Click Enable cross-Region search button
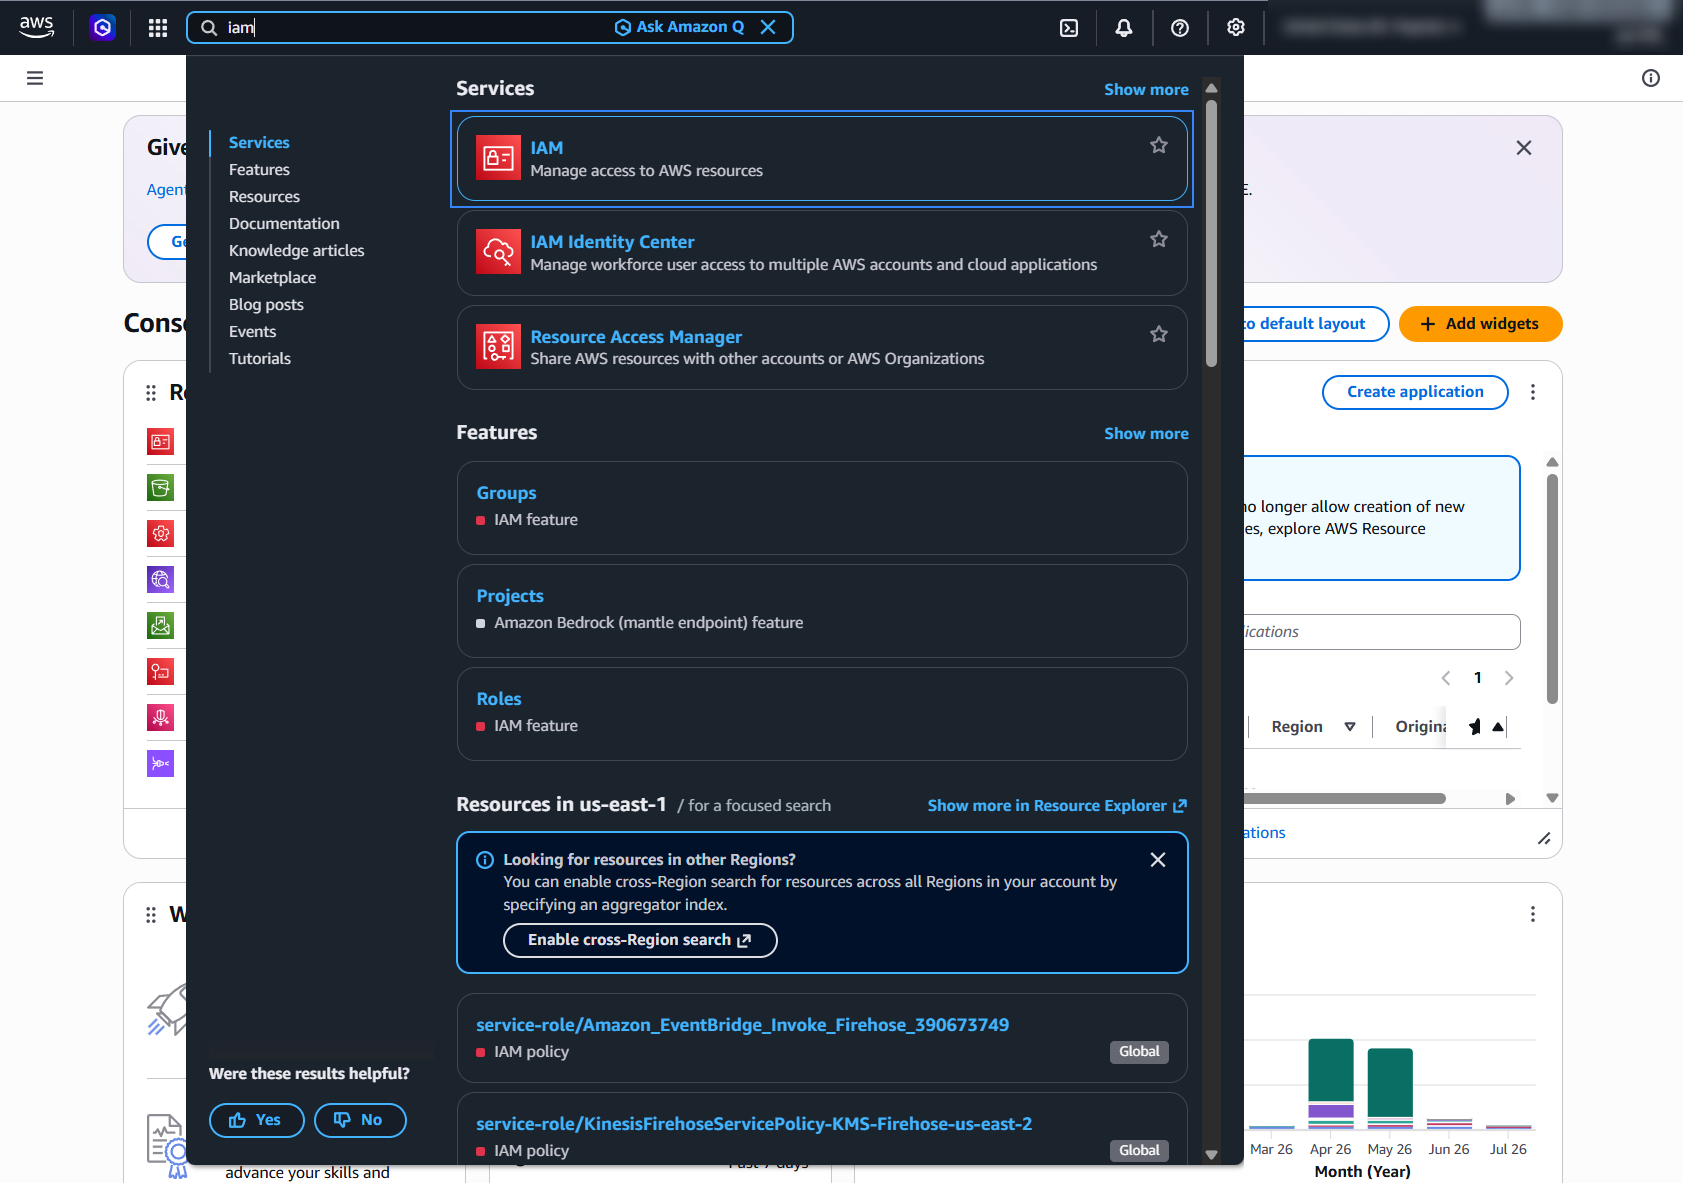Screen dimensions: 1683x1183 (640, 940)
